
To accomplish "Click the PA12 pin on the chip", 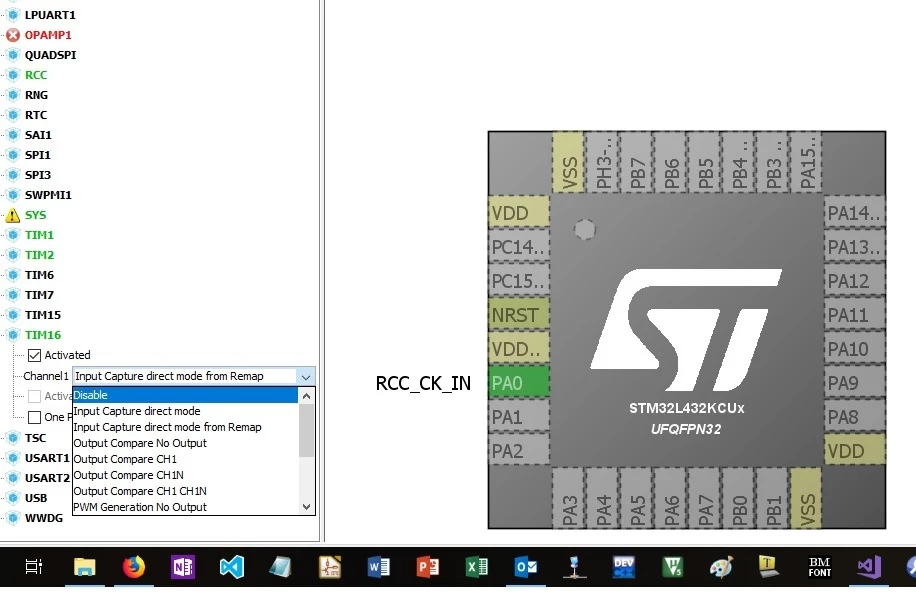I will [855, 281].
